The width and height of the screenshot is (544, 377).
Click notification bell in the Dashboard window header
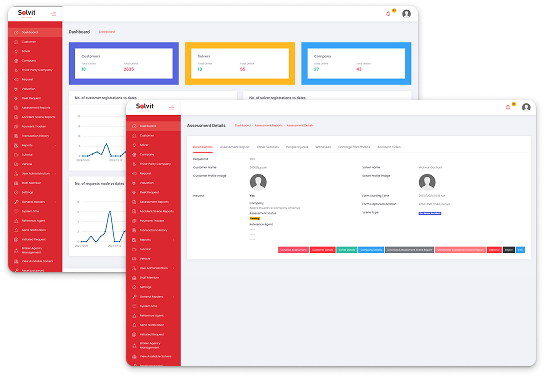tap(388, 14)
